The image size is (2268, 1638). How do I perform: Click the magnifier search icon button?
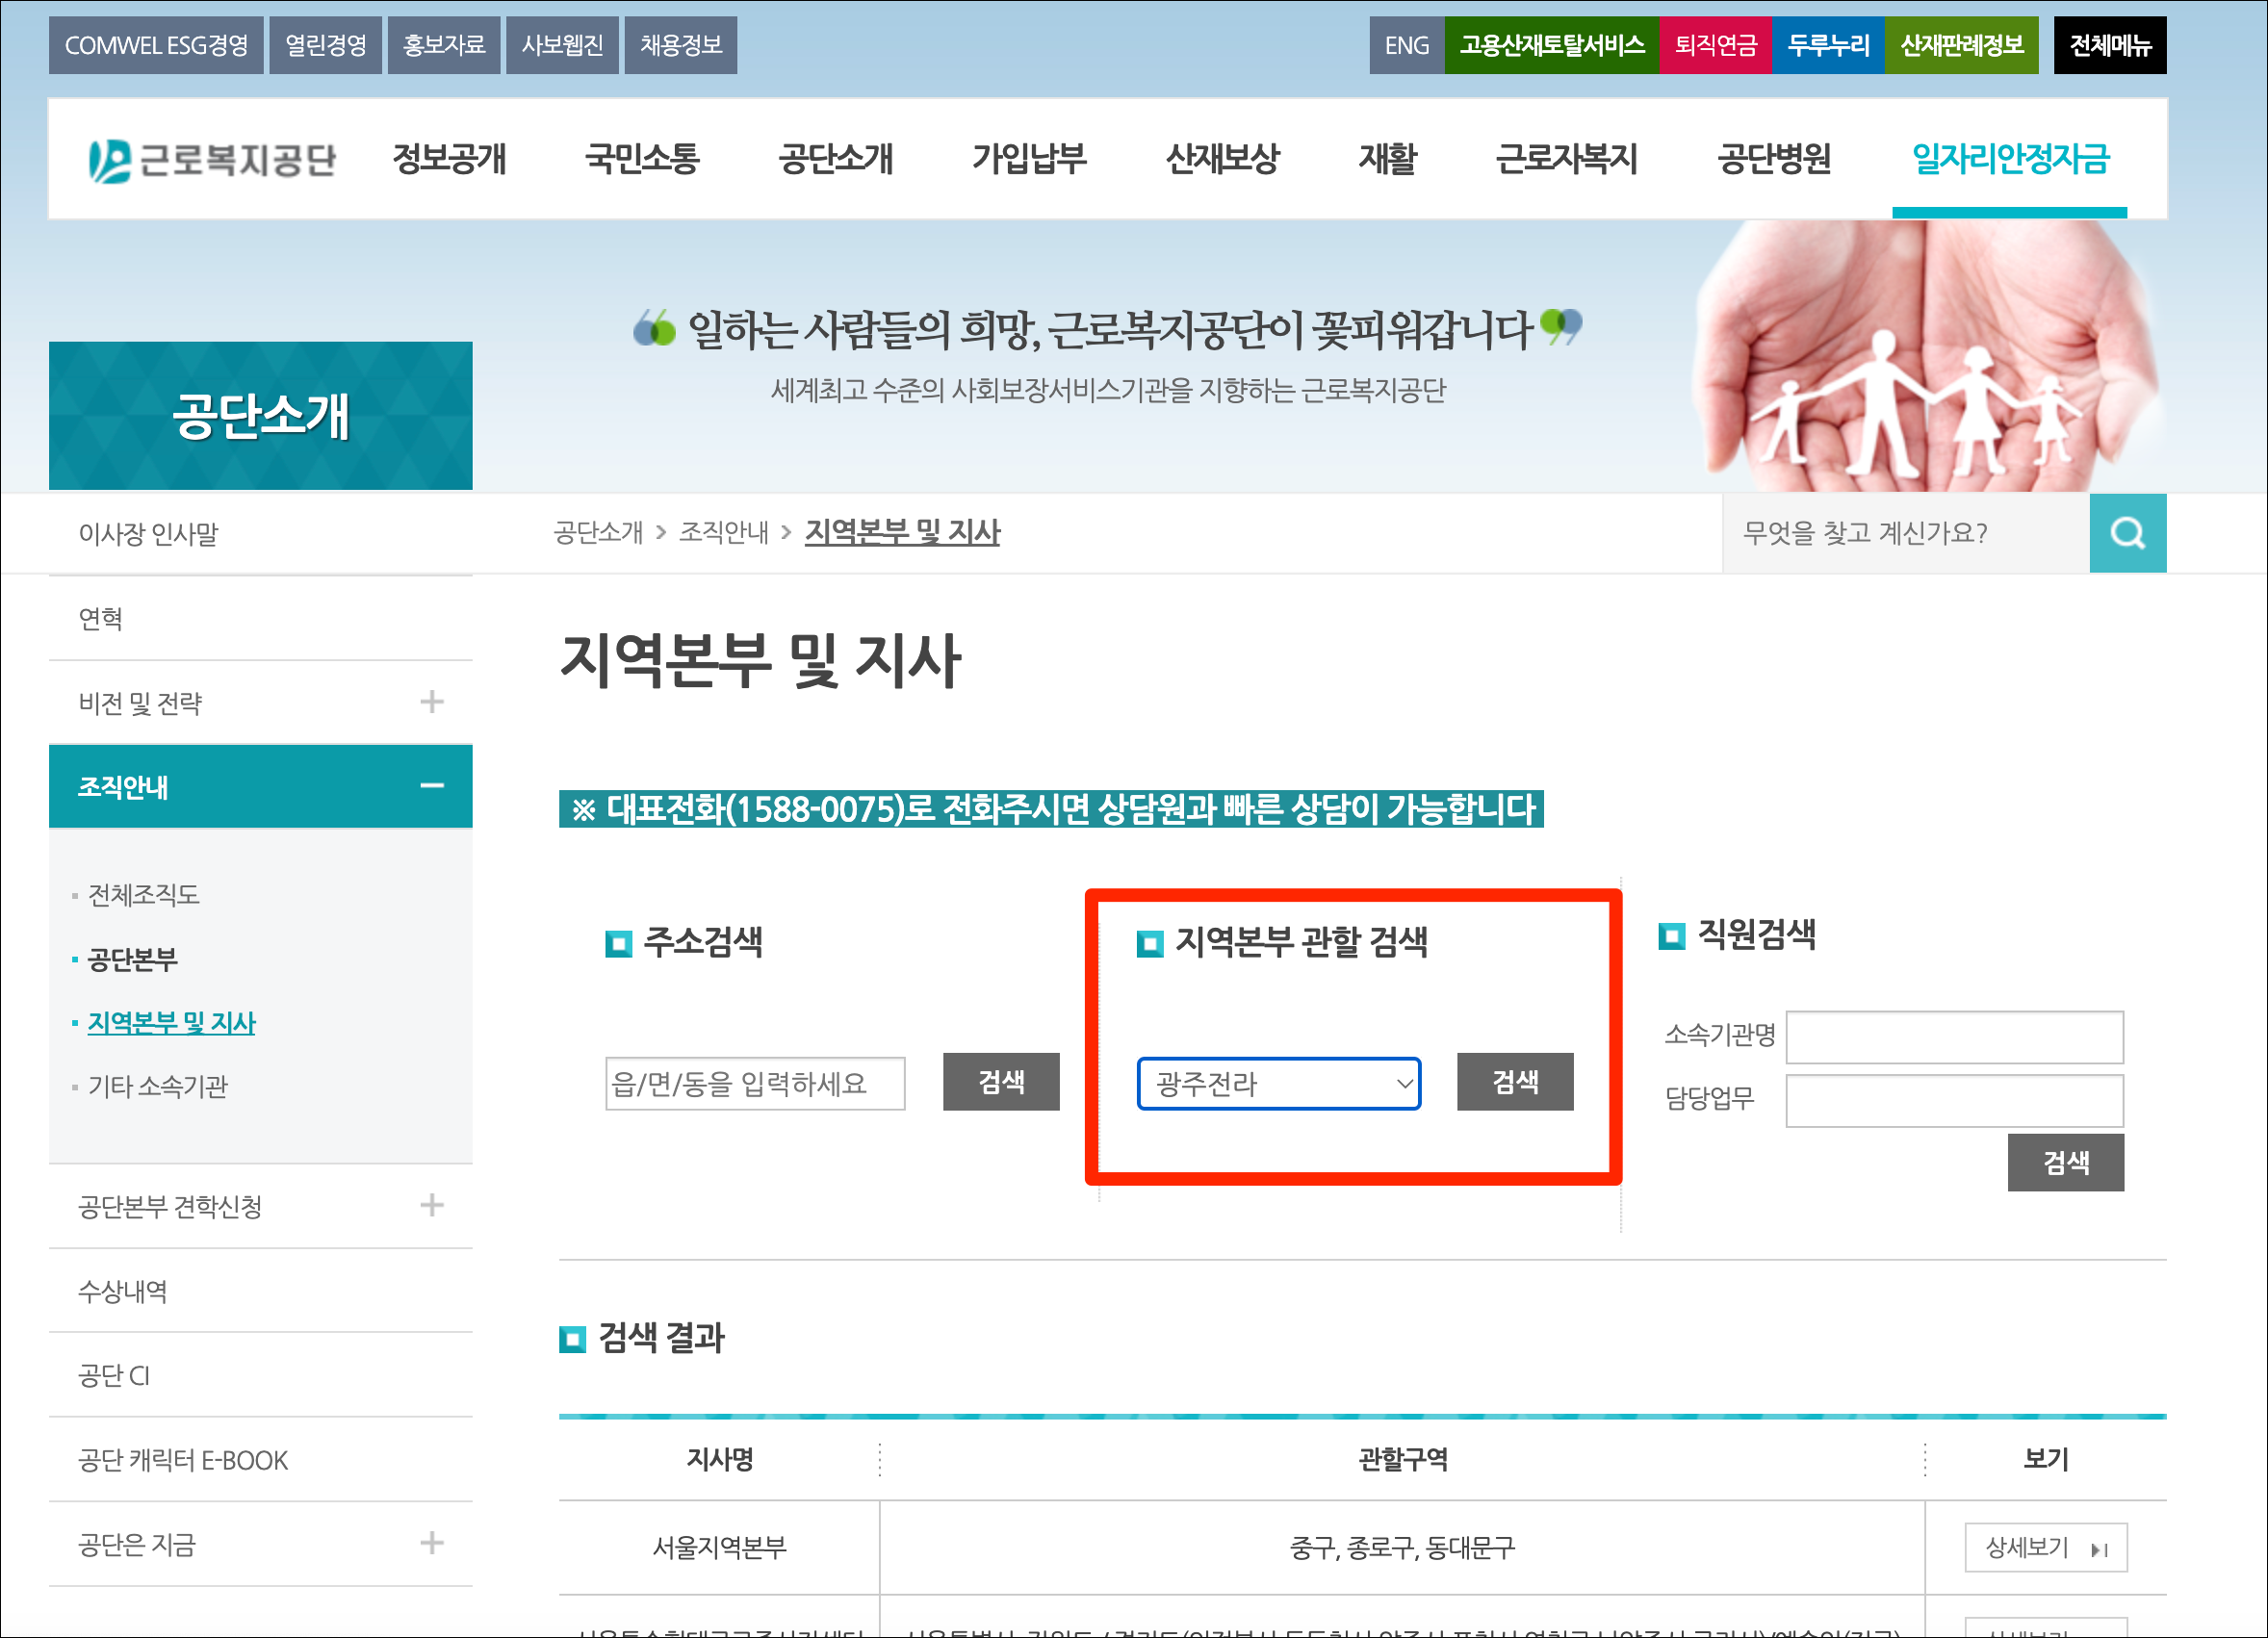(x=2127, y=533)
